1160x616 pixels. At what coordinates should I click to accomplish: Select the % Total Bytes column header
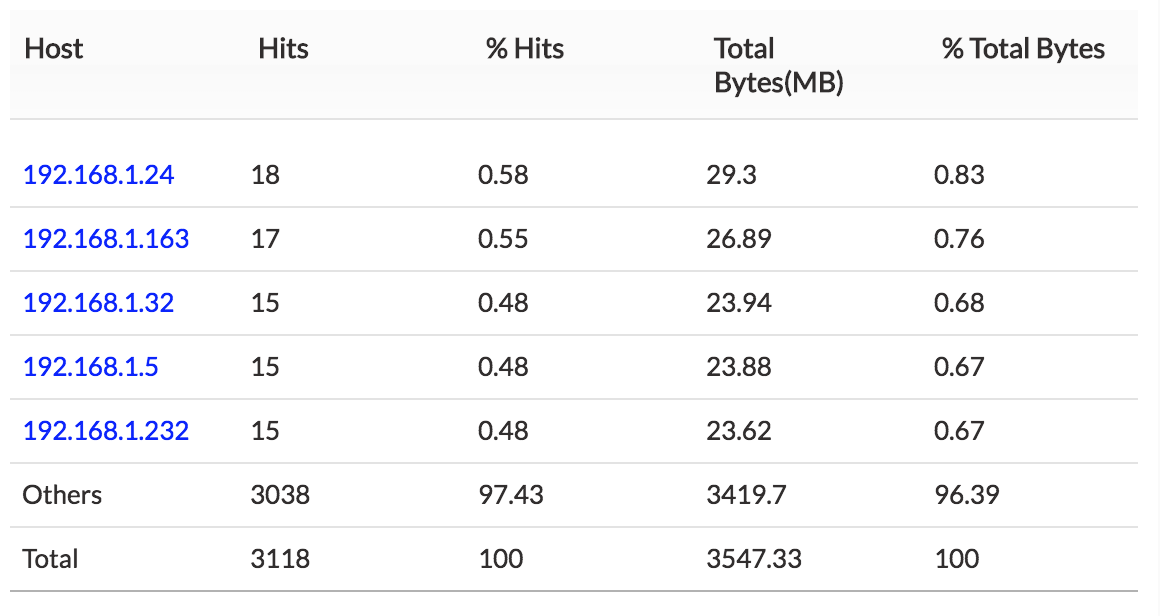[x=1023, y=49]
